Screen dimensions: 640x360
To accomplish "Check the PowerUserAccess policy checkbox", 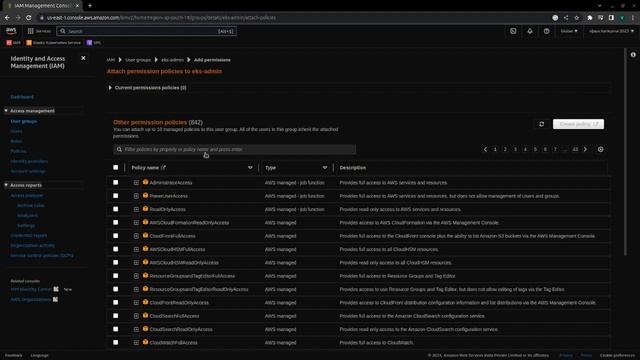I will pos(116,196).
